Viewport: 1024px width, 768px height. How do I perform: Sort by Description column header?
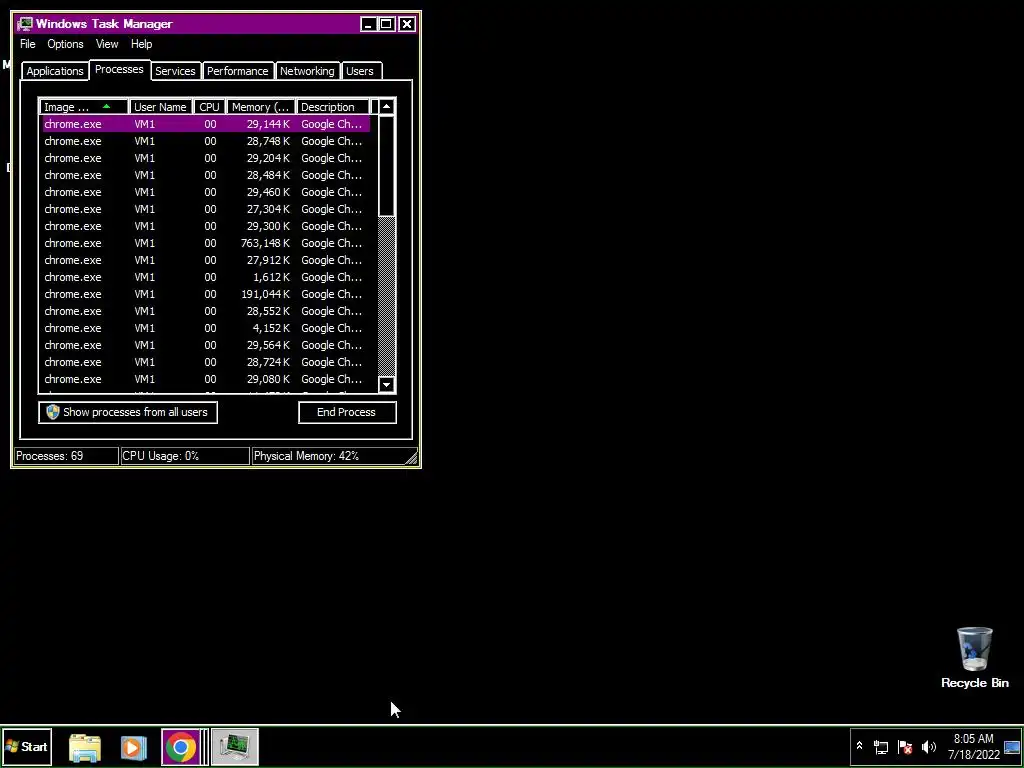click(x=332, y=107)
